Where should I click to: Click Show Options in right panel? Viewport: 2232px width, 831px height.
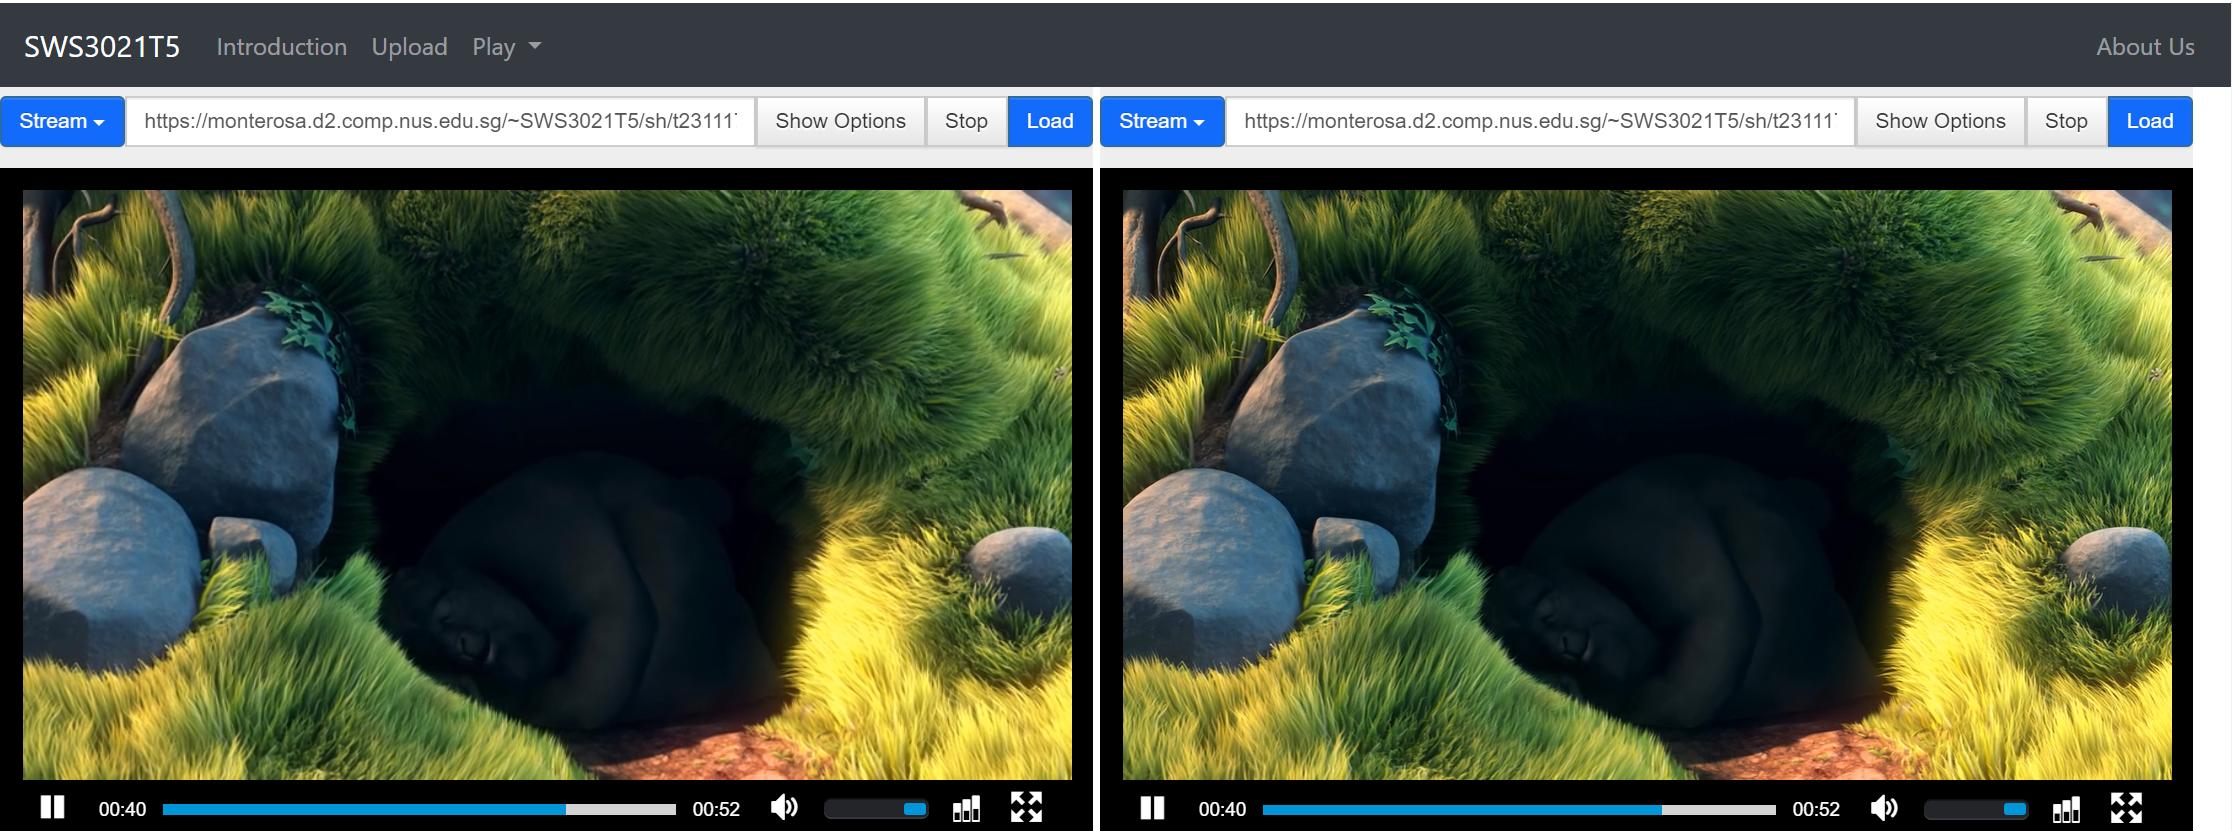click(x=1940, y=121)
